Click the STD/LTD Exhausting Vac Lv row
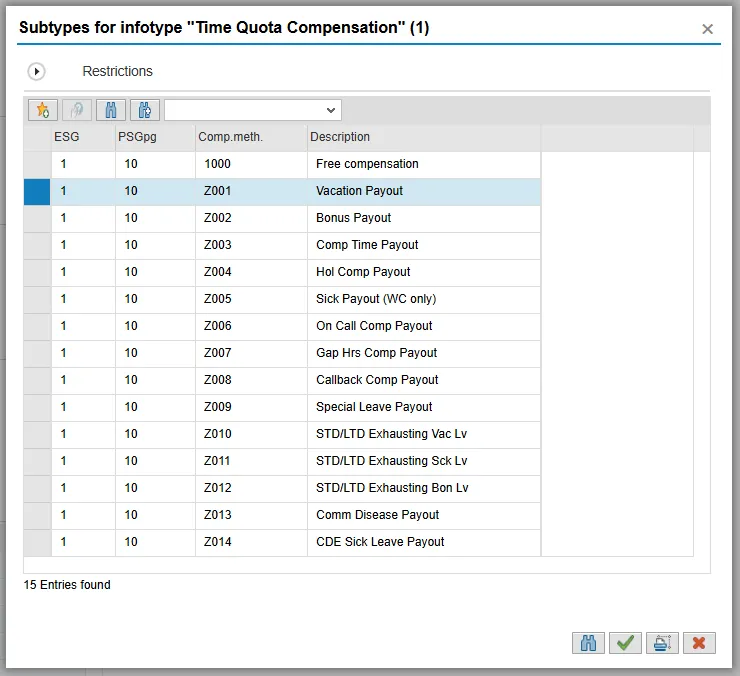This screenshot has width=740, height=676. [x=391, y=434]
